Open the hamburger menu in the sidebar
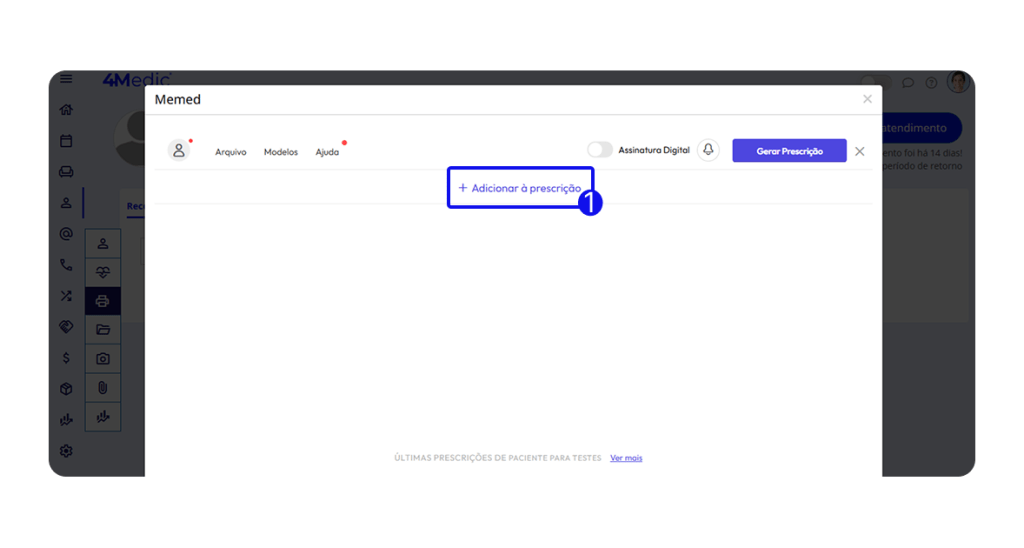Image resolution: width=1024 pixels, height=548 pixels. tap(66, 79)
